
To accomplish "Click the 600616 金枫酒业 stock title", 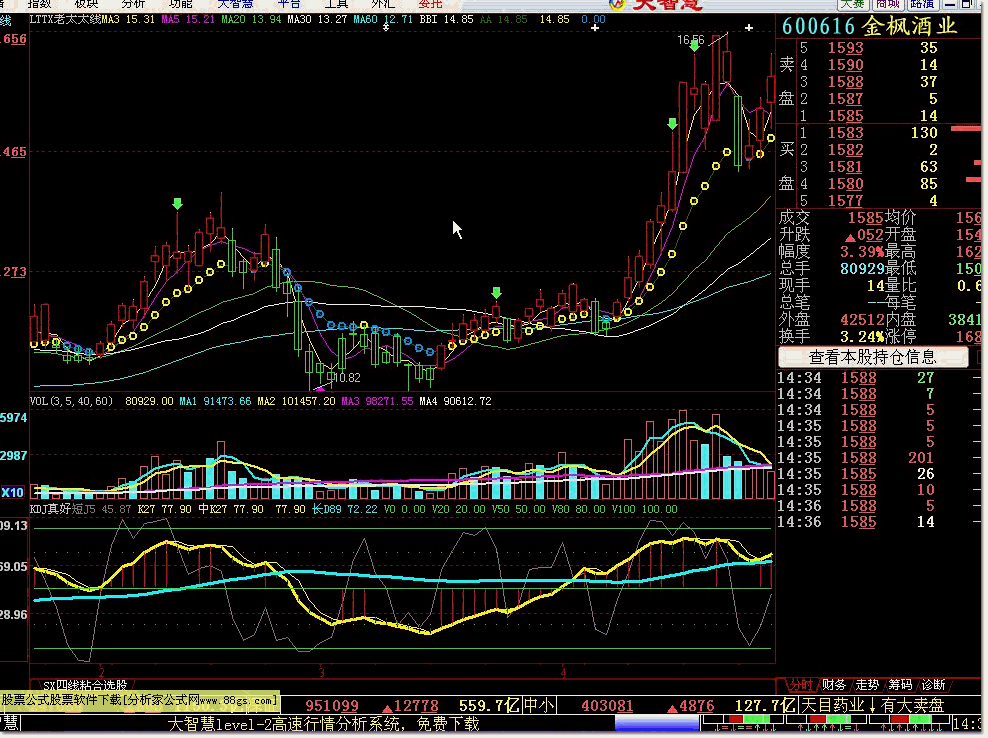I will (x=870, y=26).
